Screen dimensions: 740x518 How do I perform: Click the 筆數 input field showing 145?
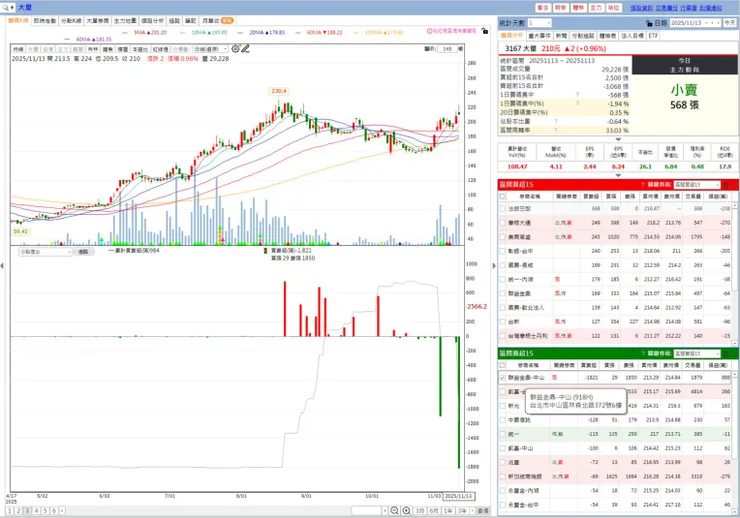tap(447, 49)
